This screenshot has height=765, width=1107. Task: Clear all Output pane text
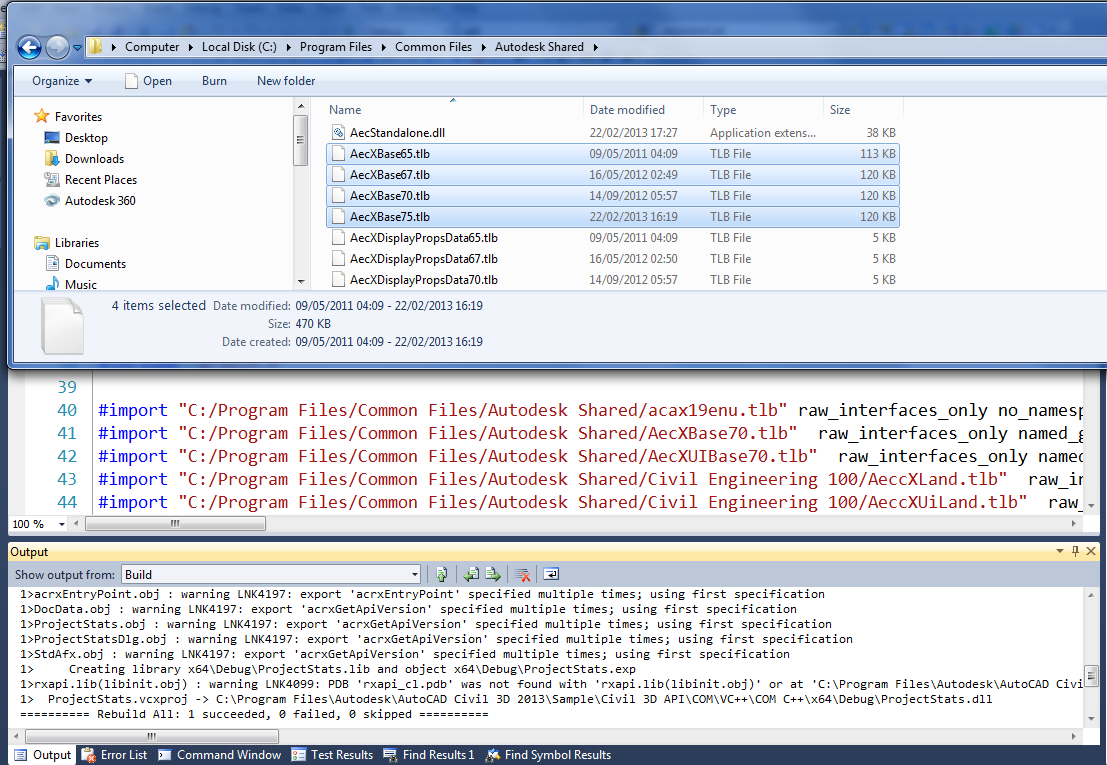[x=522, y=574]
